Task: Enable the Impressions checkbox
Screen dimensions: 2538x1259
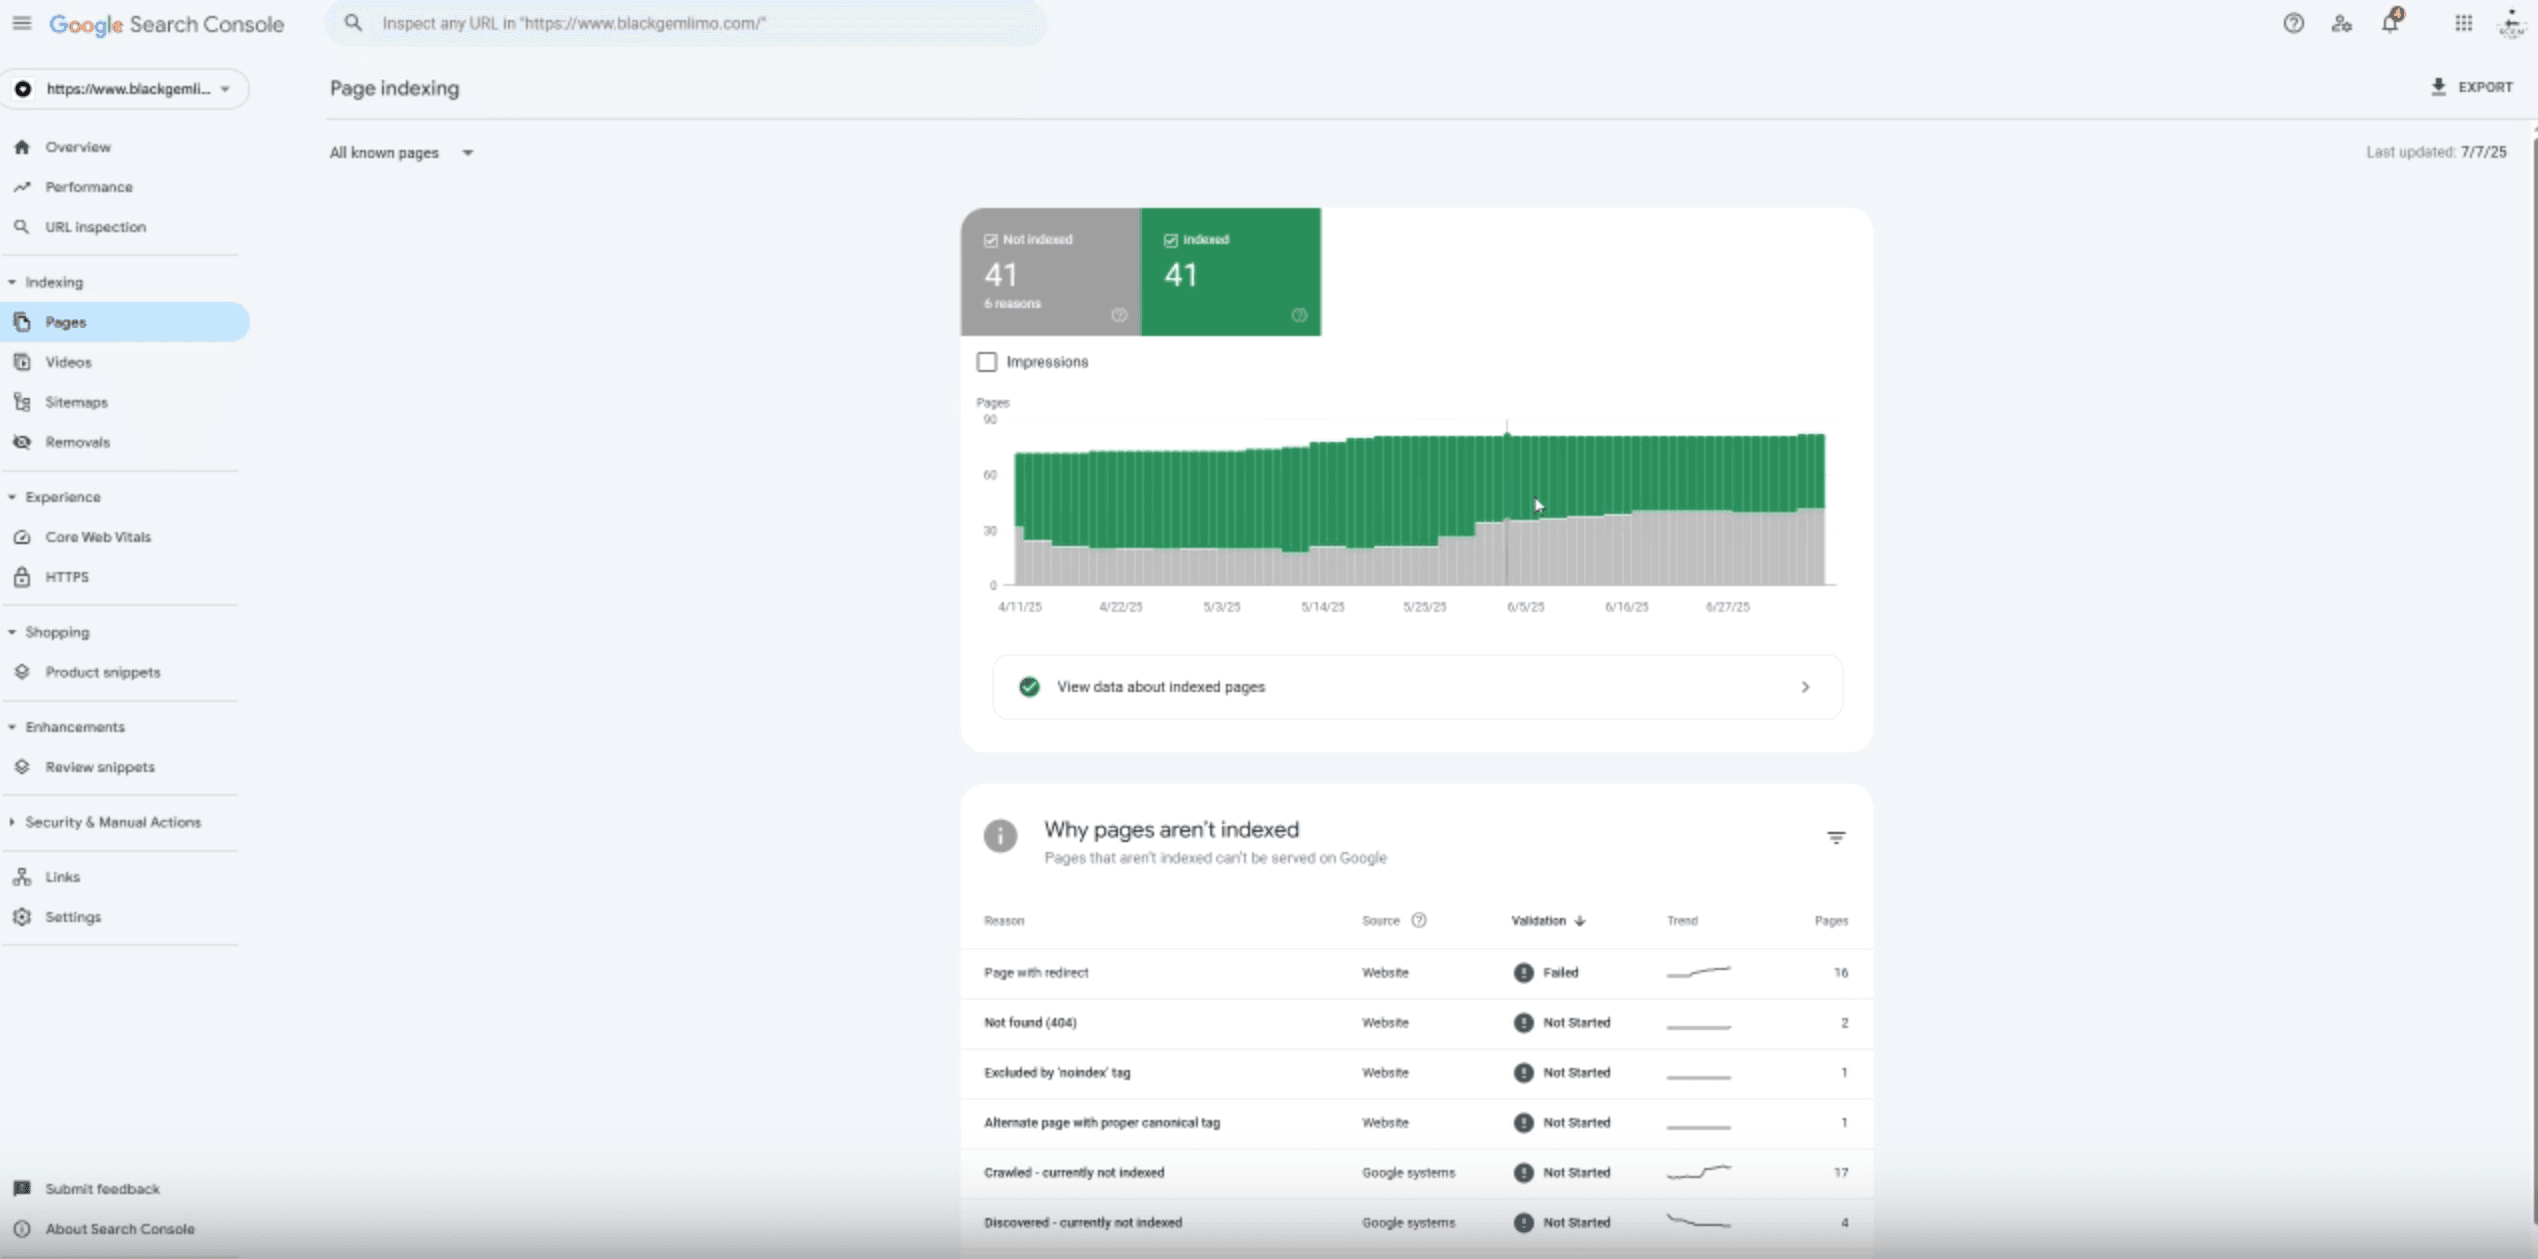Action: click(987, 362)
